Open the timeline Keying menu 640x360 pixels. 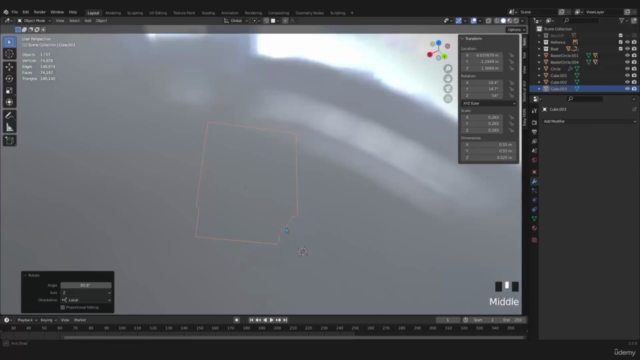[48, 320]
